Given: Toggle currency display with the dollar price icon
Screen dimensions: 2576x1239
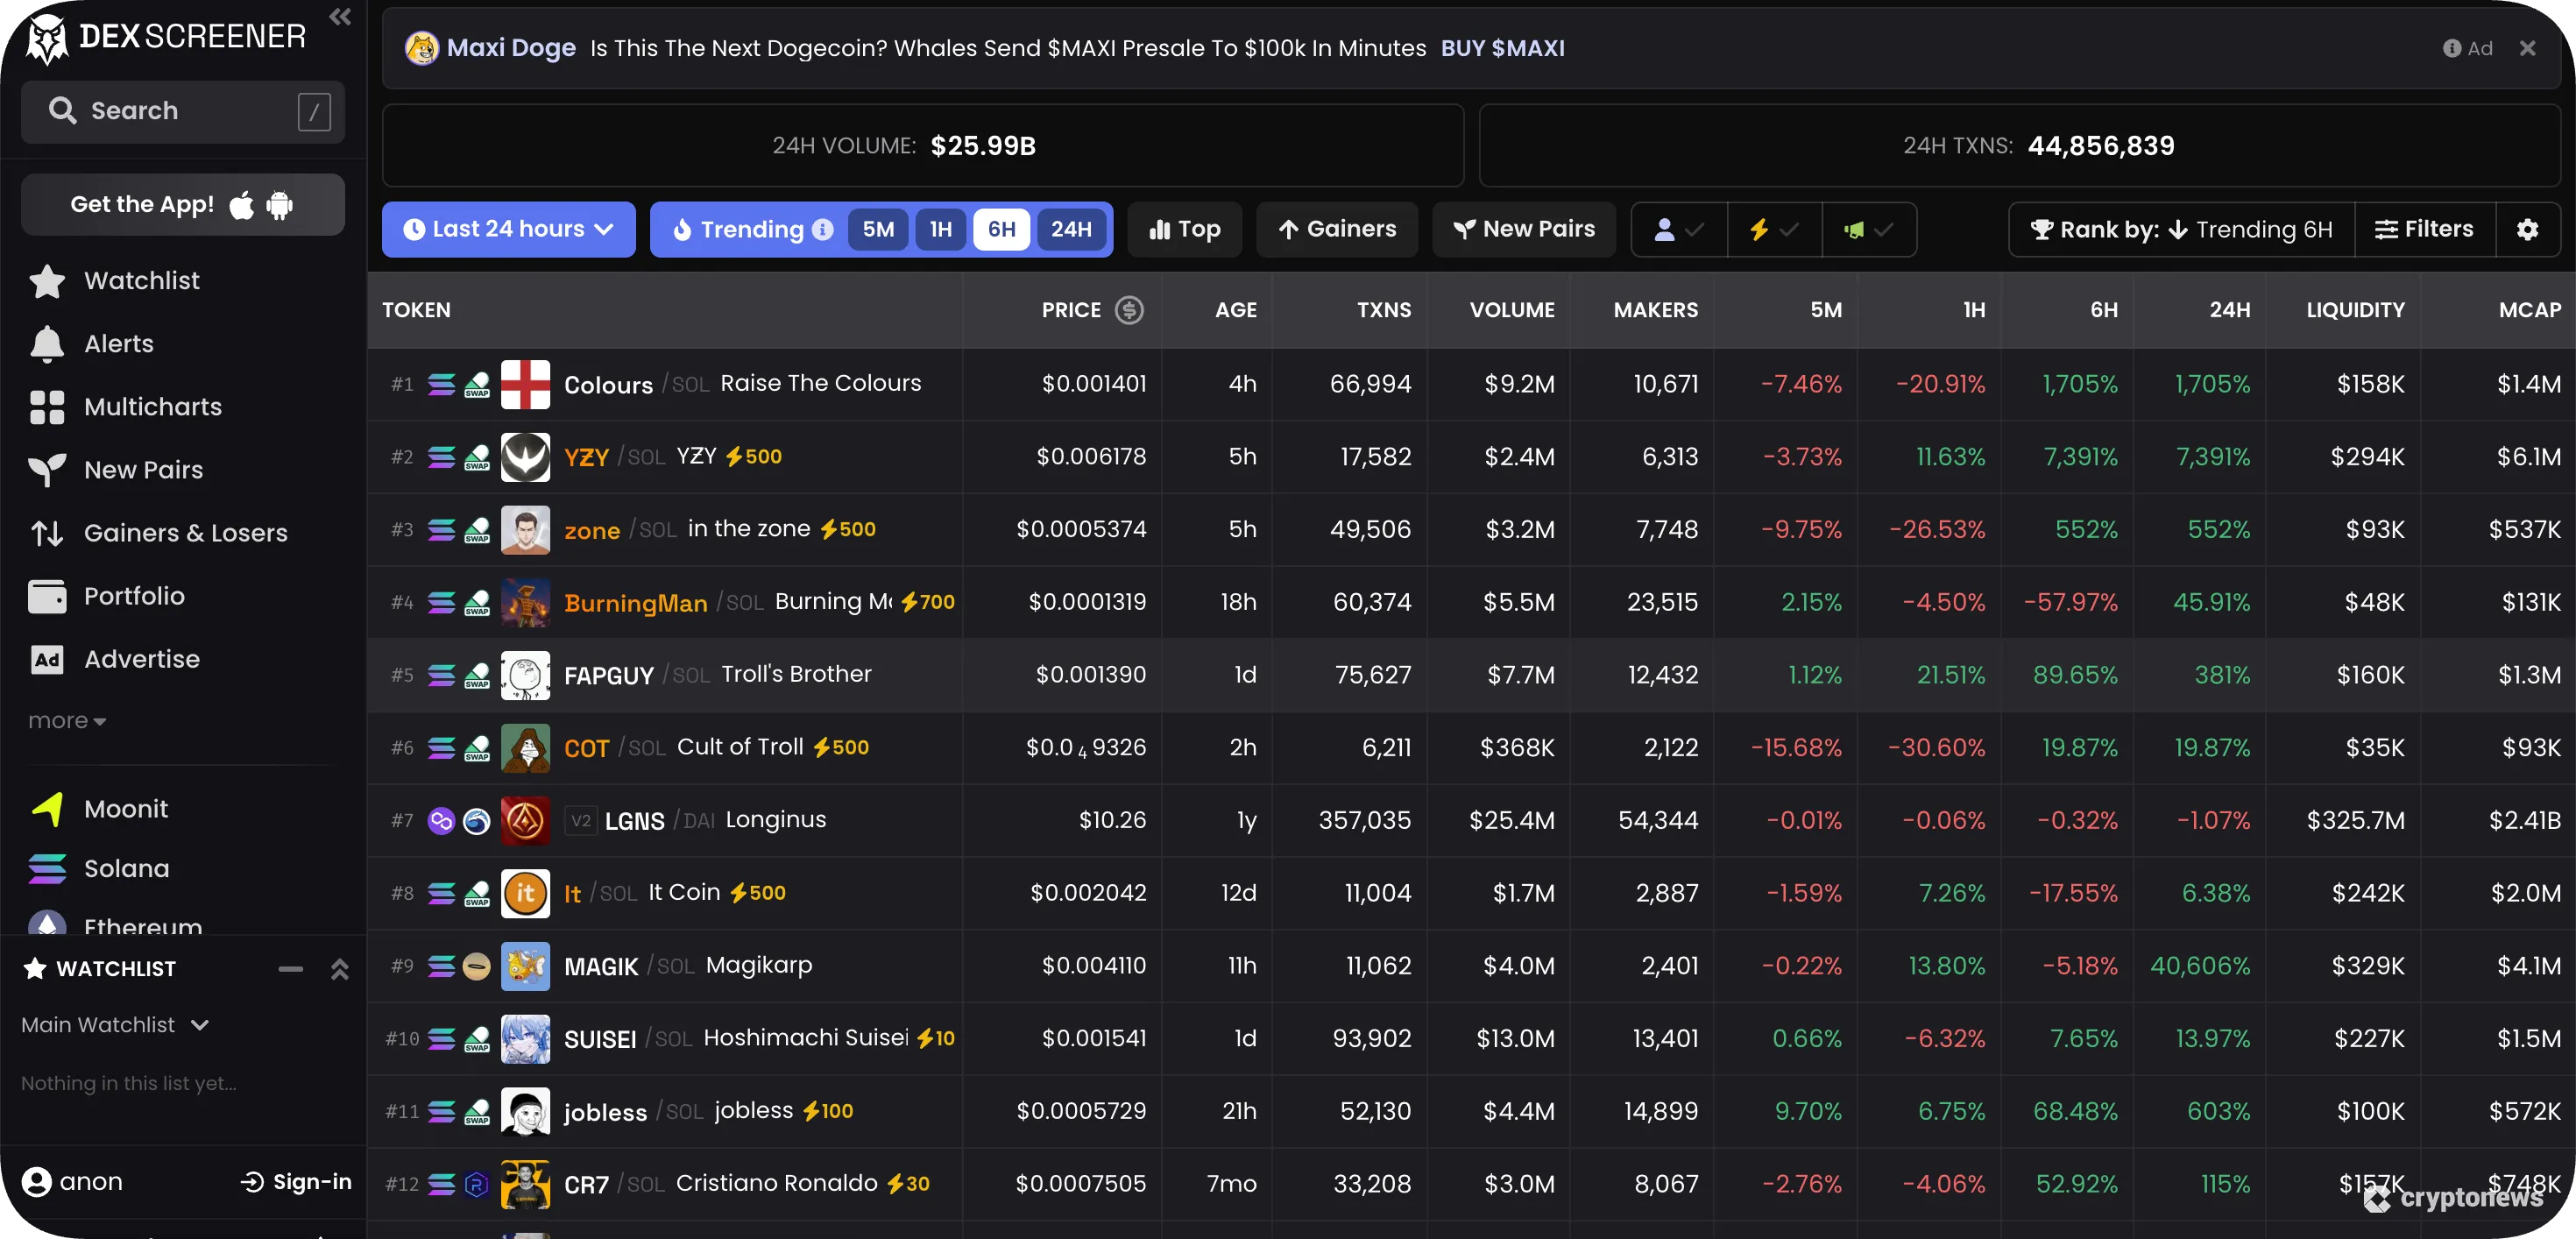Looking at the screenshot, I should (1129, 310).
